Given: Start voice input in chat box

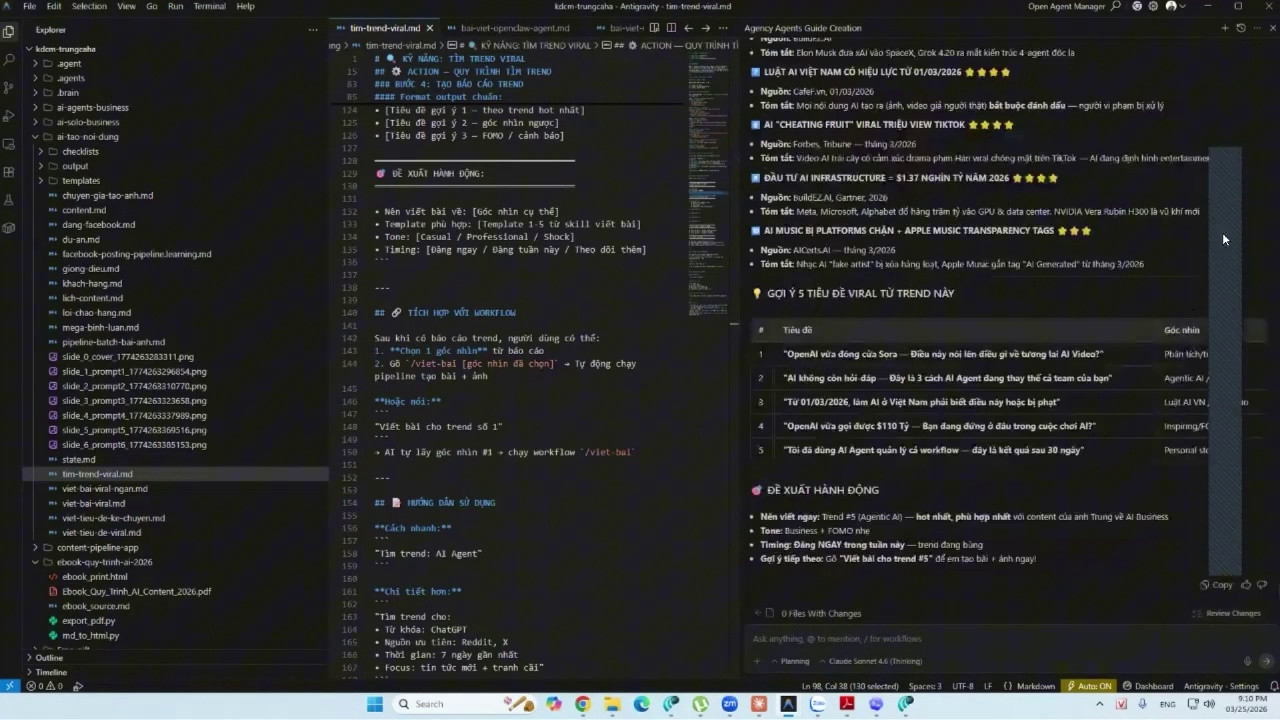Looking at the screenshot, I should [x=1247, y=661].
